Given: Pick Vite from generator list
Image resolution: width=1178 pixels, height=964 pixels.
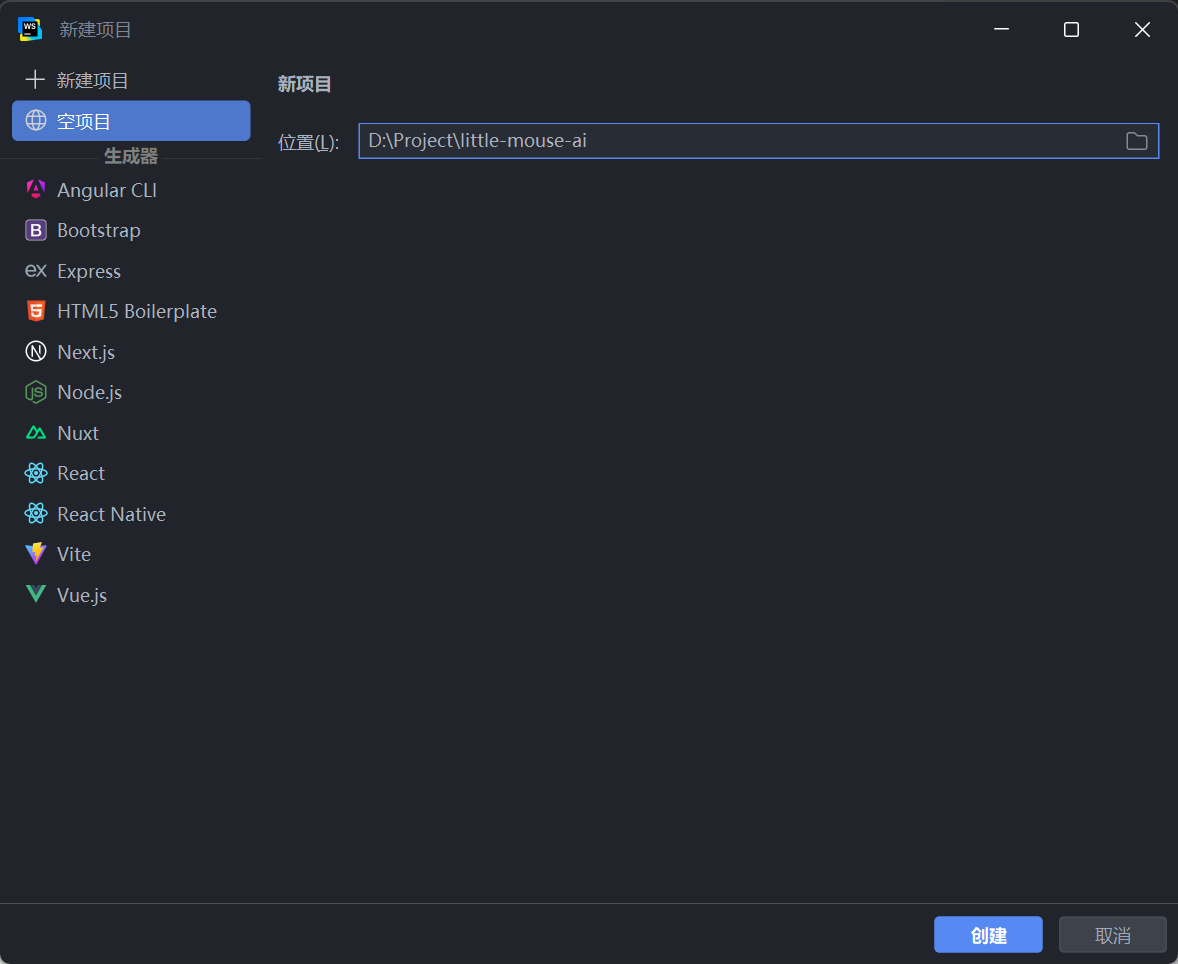Looking at the screenshot, I should tap(131, 554).
